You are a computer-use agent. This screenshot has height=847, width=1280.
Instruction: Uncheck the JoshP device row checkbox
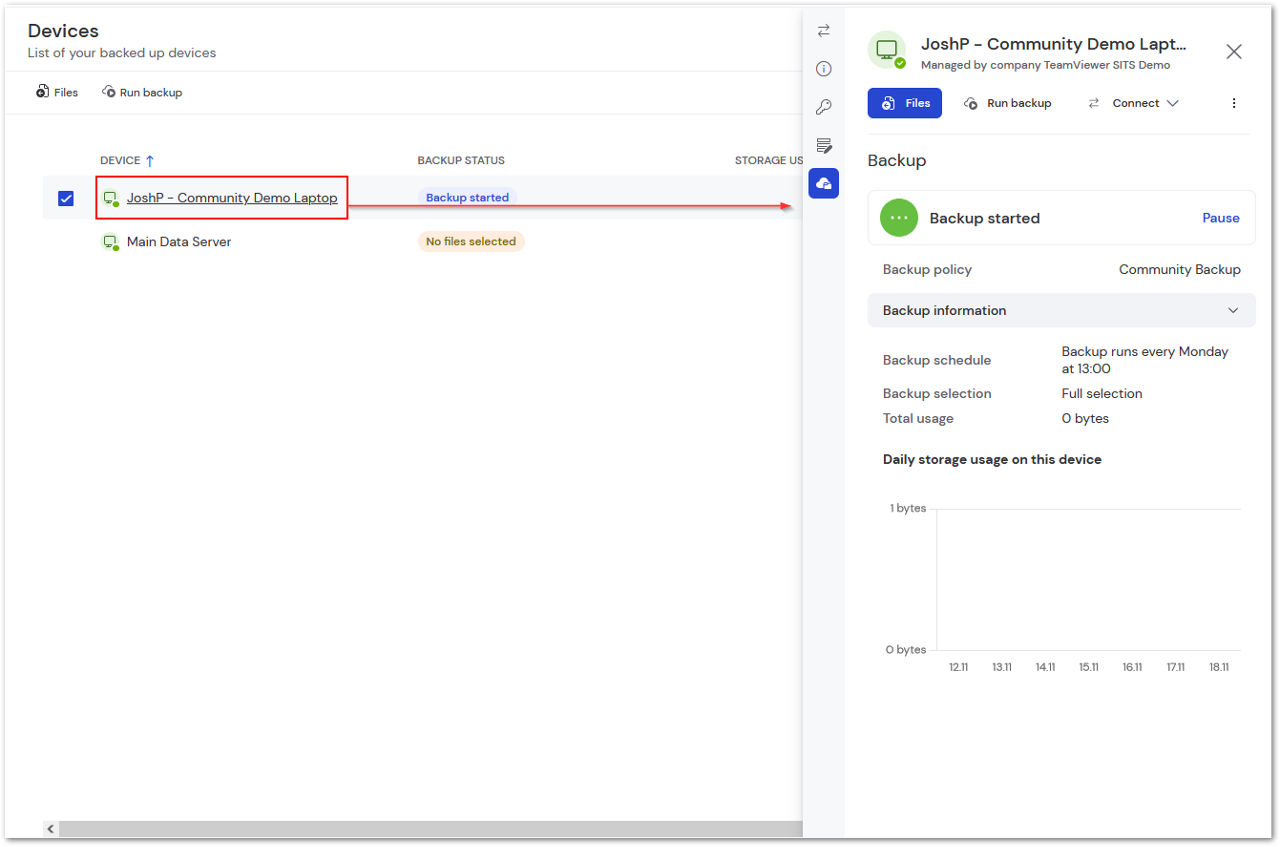[65, 198]
